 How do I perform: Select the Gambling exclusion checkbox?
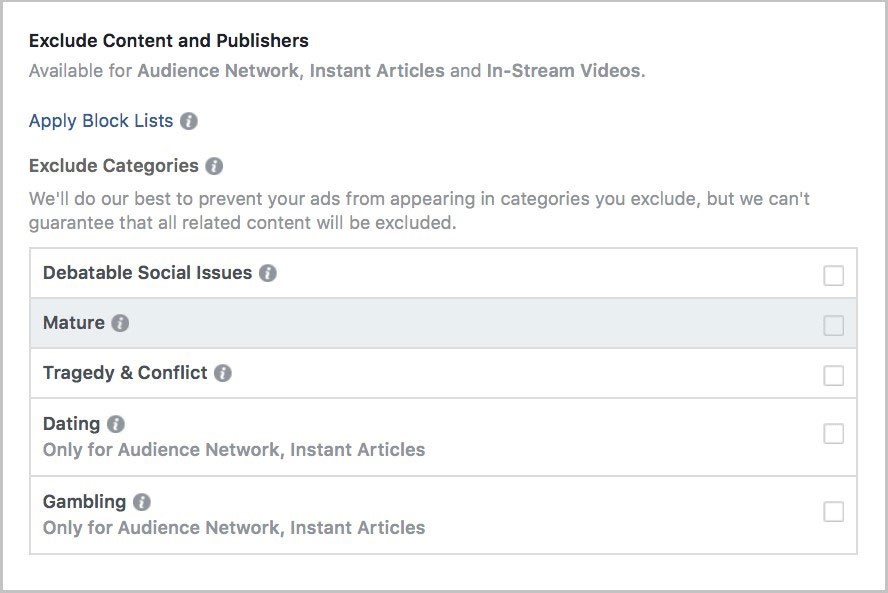(x=833, y=511)
